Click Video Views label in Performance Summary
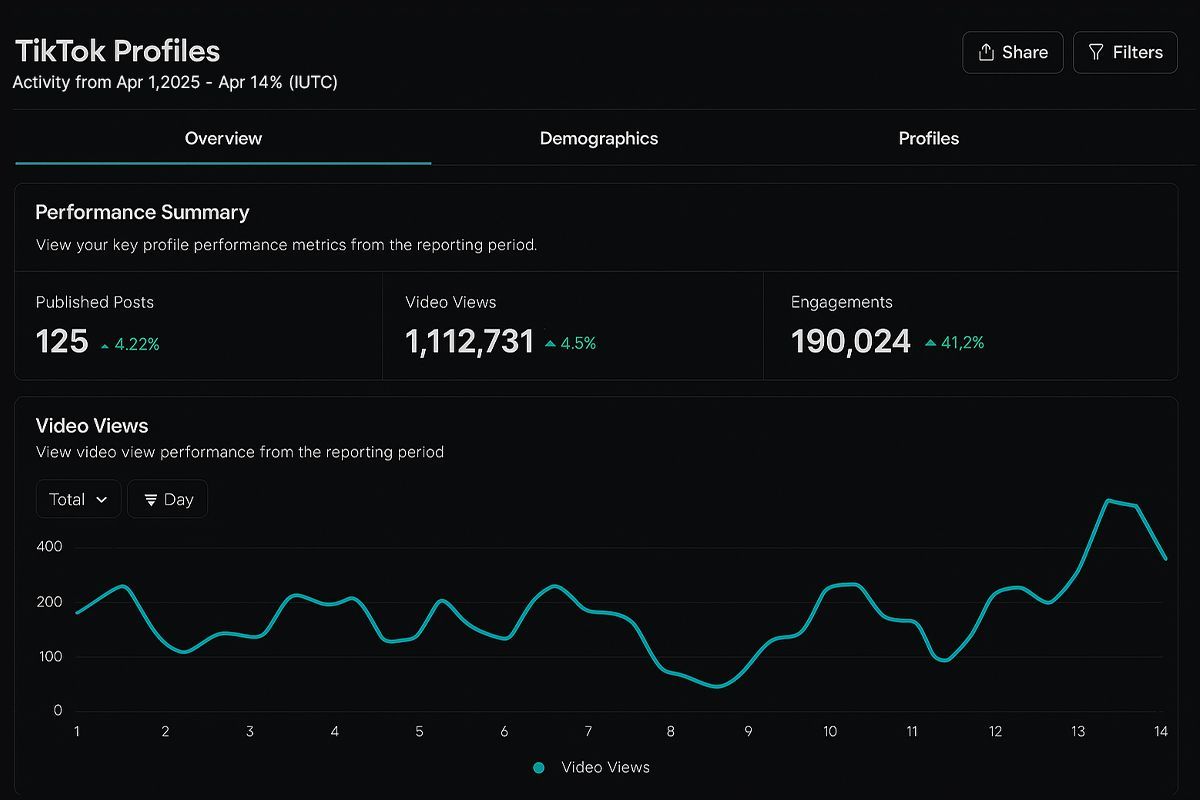Viewport: 1200px width, 800px height. tap(451, 302)
